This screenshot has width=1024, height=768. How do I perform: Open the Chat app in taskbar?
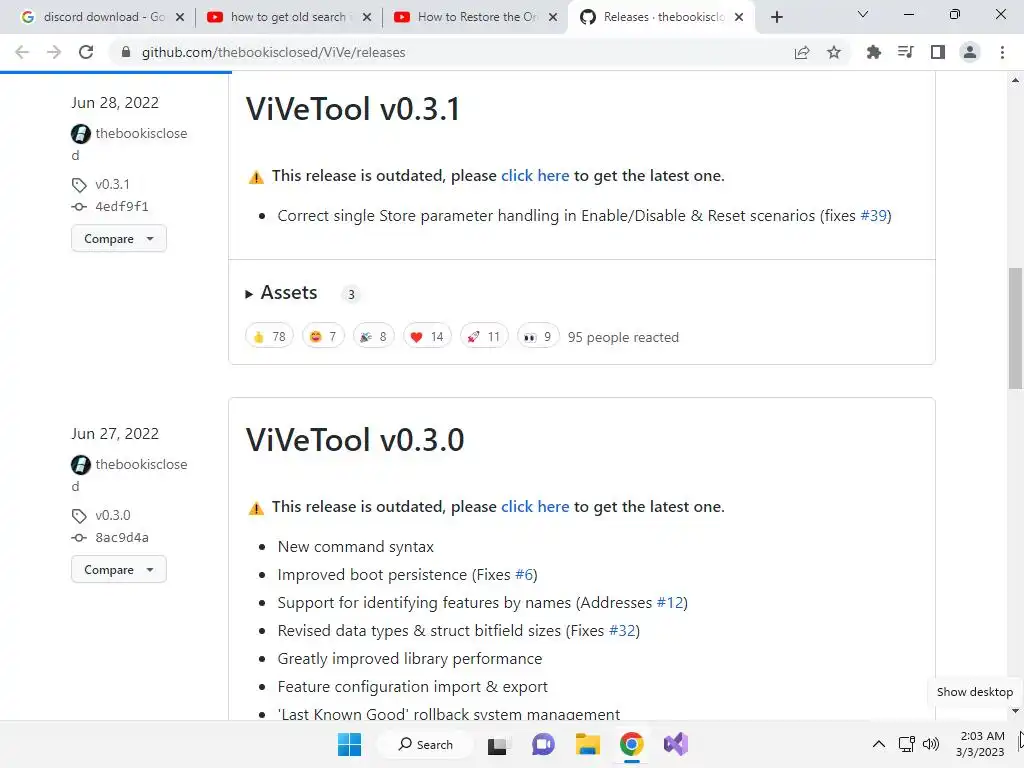click(543, 744)
